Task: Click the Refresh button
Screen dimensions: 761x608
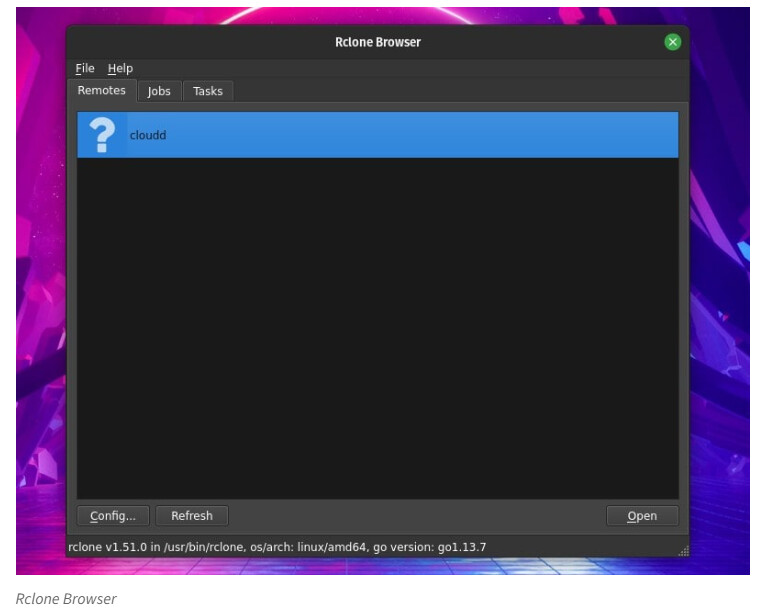Action: tap(192, 516)
